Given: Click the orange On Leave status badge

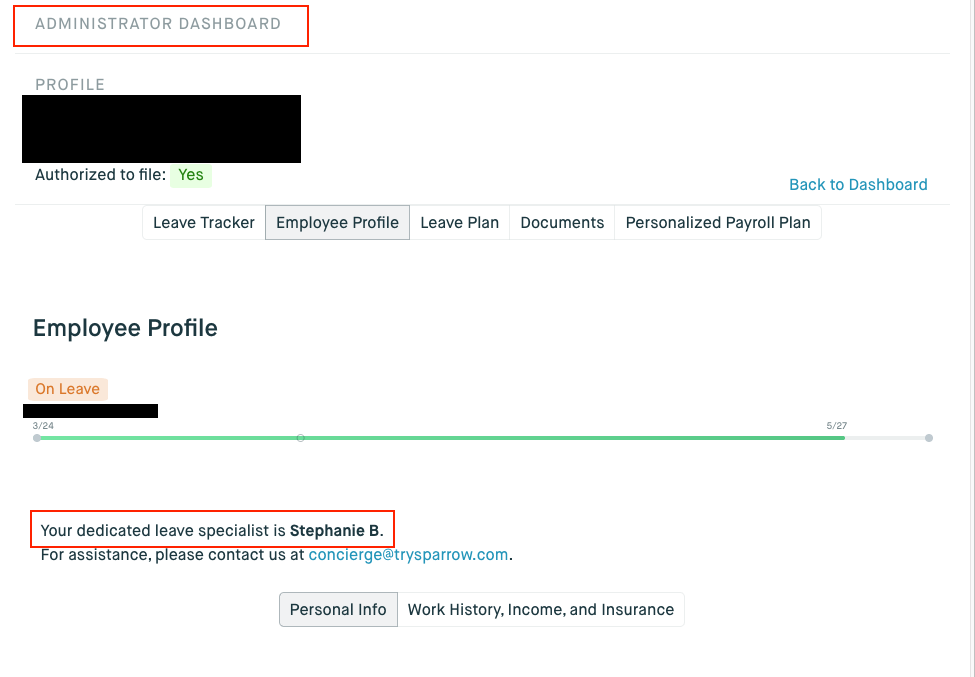Looking at the screenshot, I should [x=68, y=389].
